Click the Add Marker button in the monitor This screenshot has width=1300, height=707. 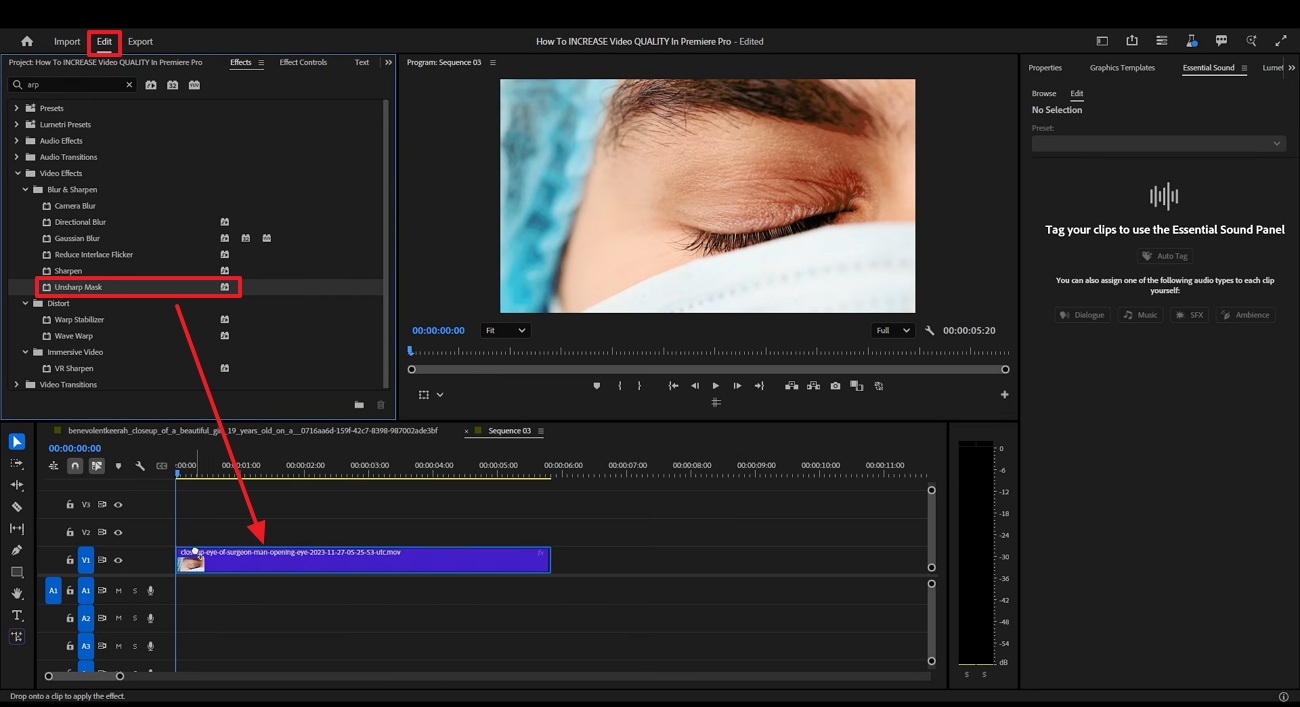pyautogui.click(x=597, y=386)
